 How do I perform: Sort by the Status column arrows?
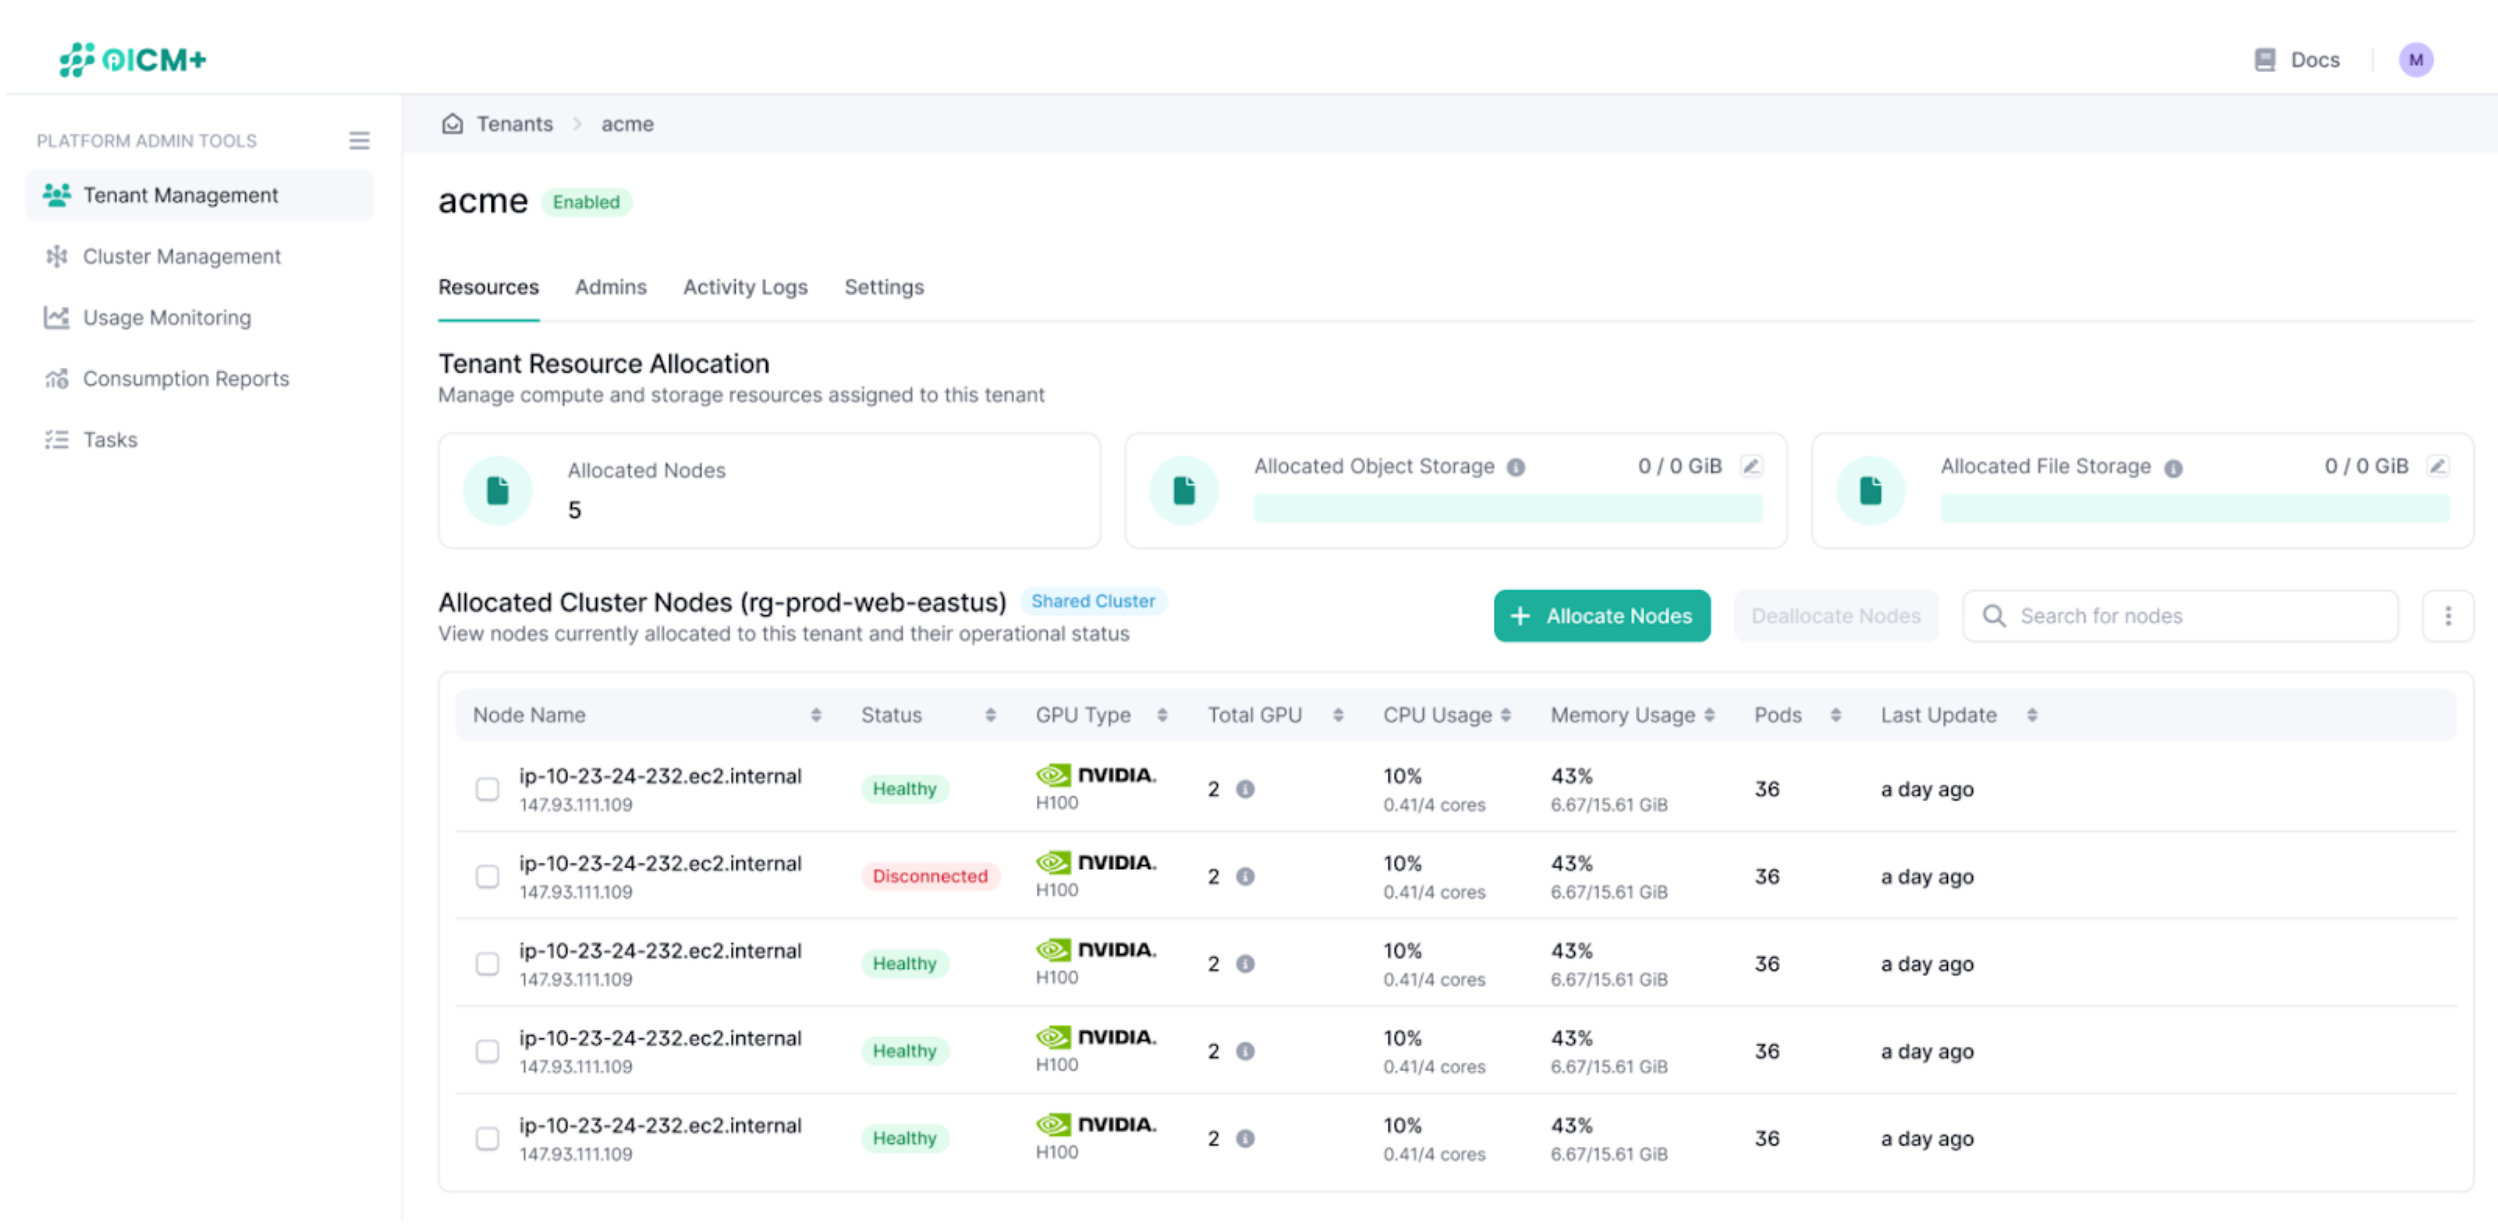(990, 715)
